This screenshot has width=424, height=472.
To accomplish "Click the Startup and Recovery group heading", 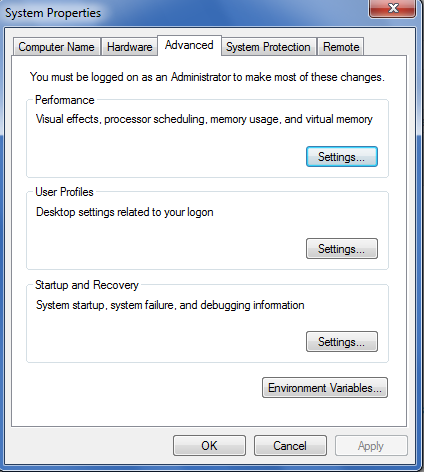I will [x=87, y=285].
